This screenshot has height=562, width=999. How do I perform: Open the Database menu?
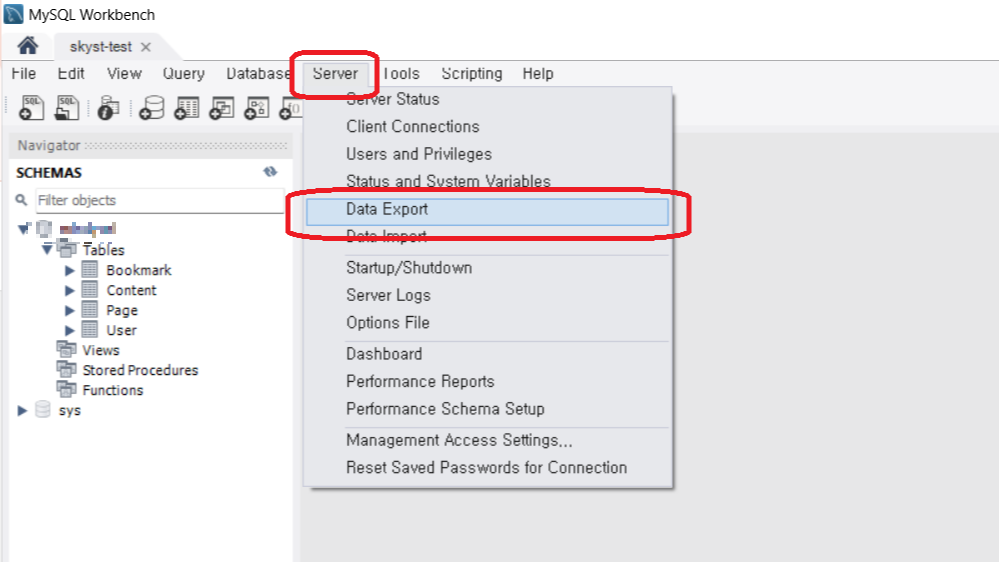coord(258,73)
